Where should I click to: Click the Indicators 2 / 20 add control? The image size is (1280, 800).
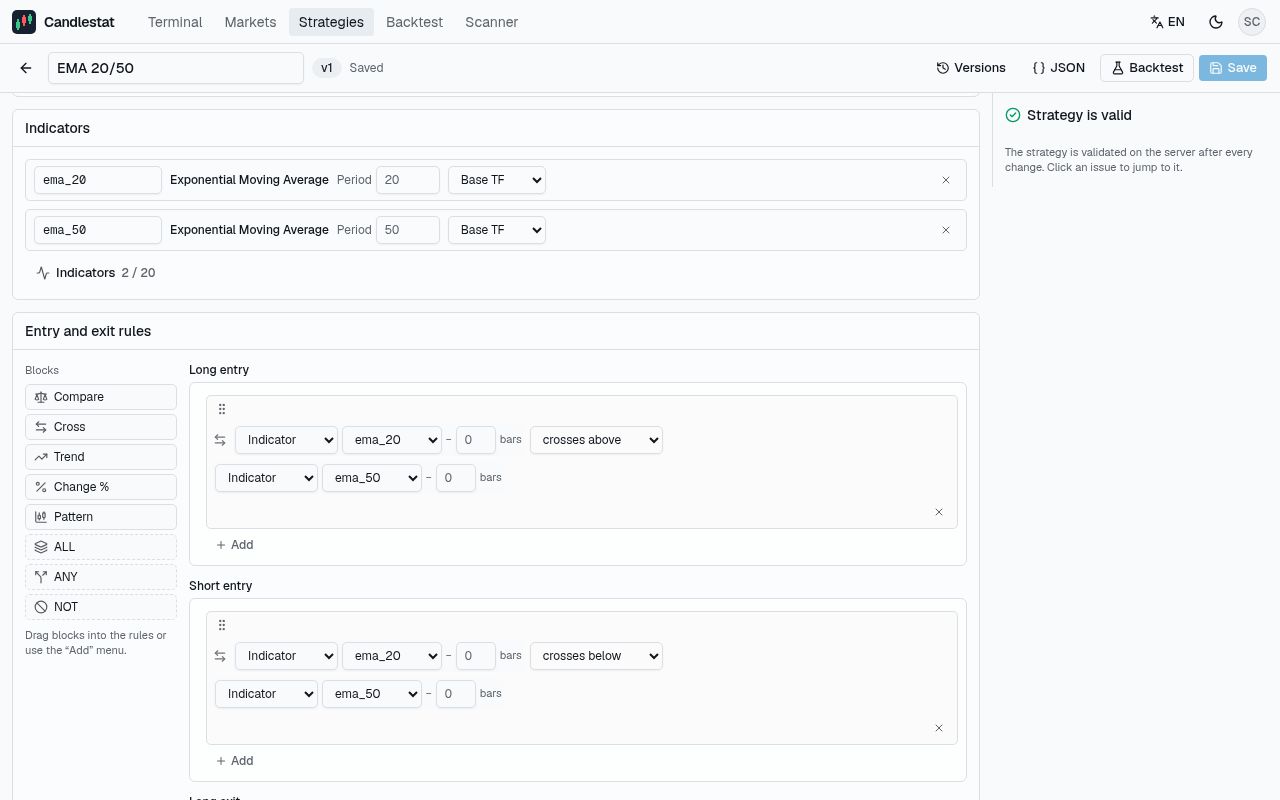point(96,273)
